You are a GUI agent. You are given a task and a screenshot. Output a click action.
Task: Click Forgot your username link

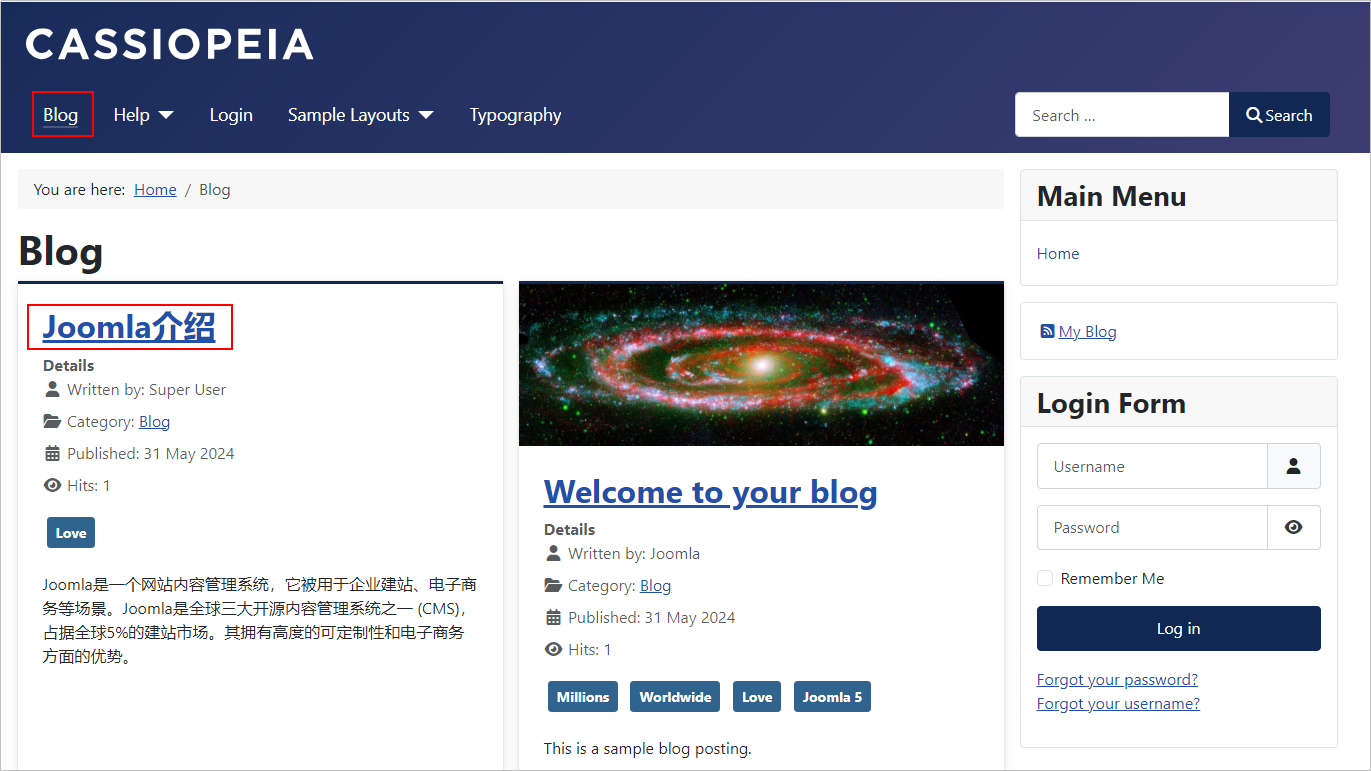[x=1118, y=703]
